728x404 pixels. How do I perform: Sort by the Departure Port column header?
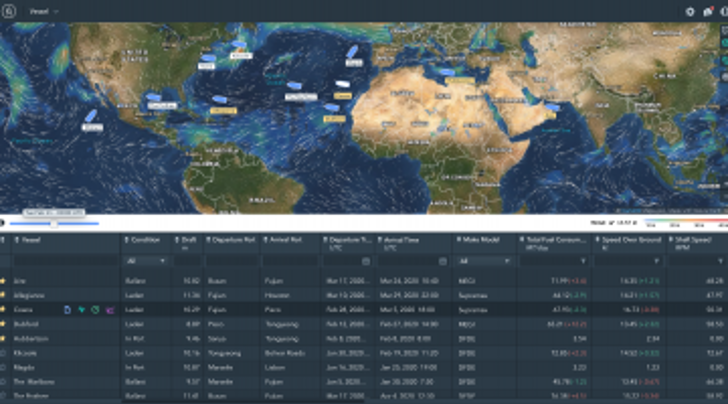[231, 240]
